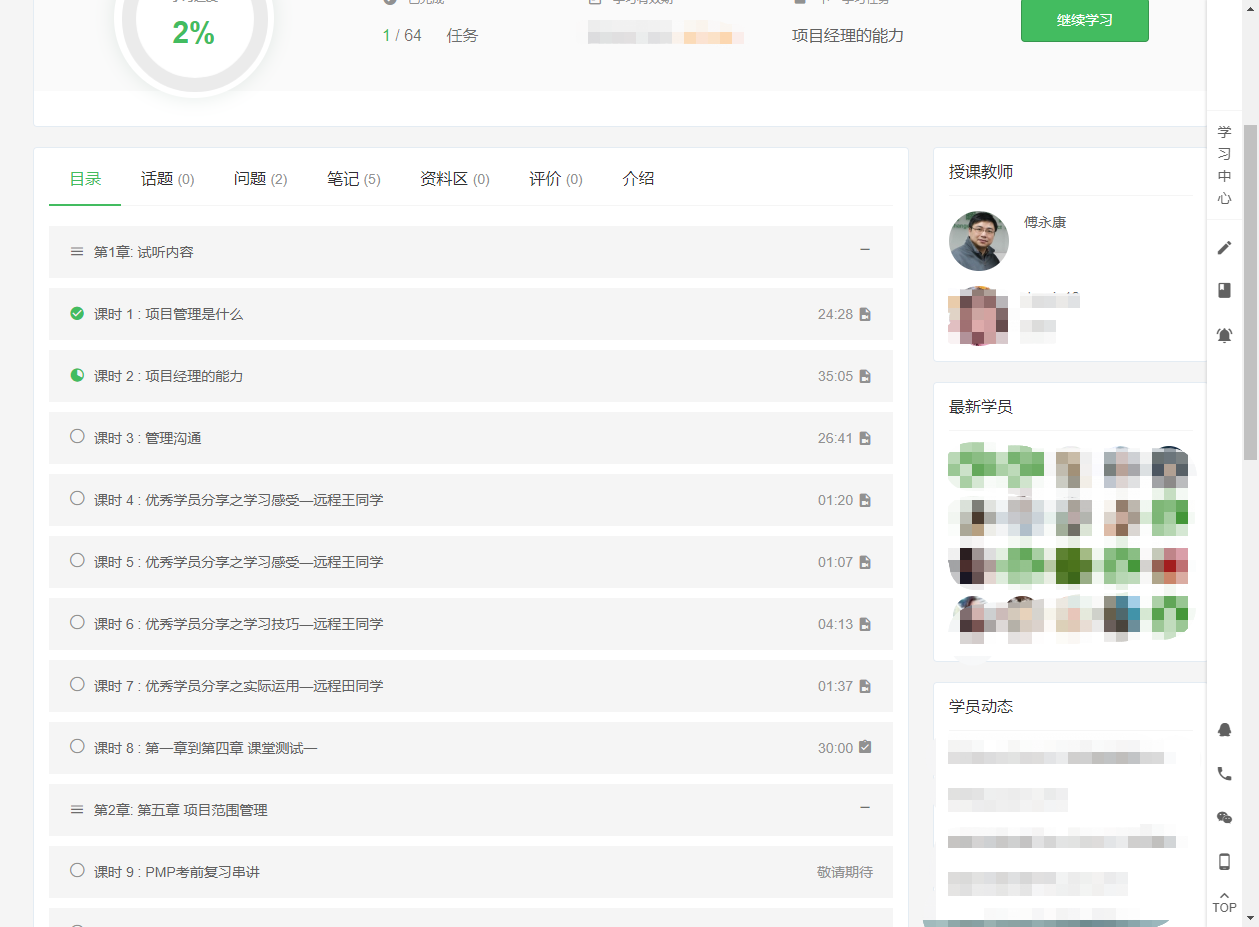This screenshot has width=1259, height=927.
Task: Click the 1 / 64 任务 count
Action: (430, 36)
